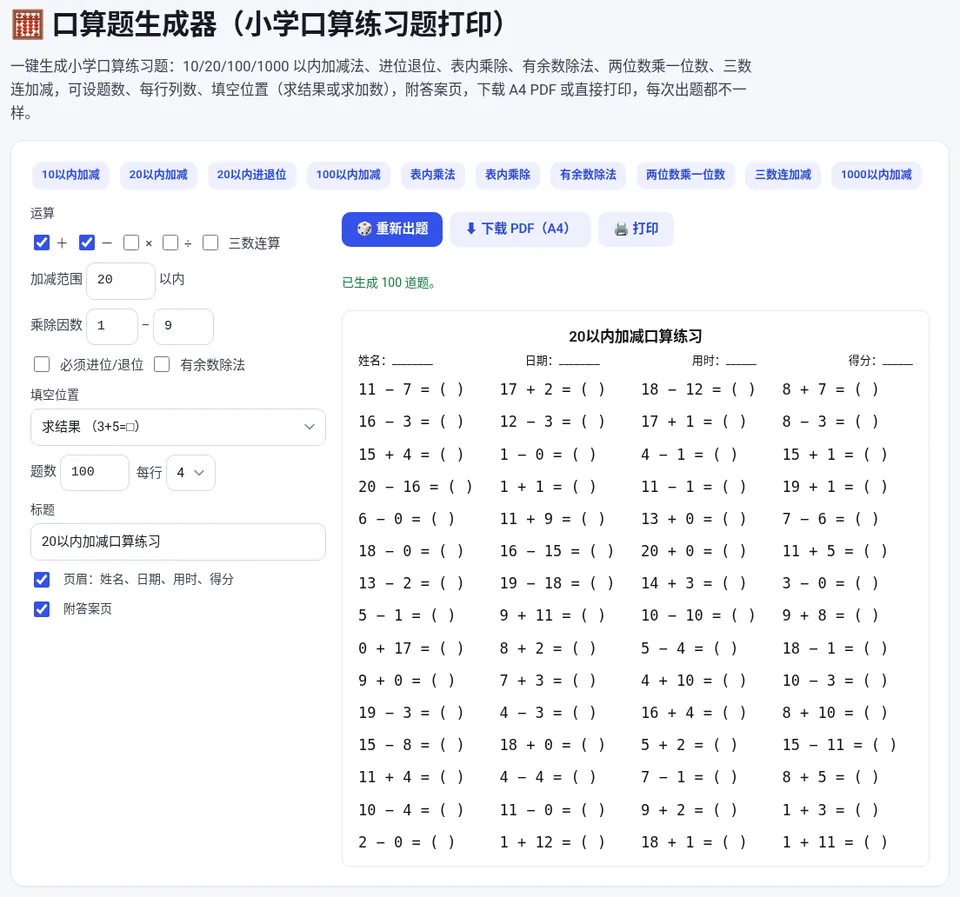Click the 日期 label on the worksheet

click(539, 361)
